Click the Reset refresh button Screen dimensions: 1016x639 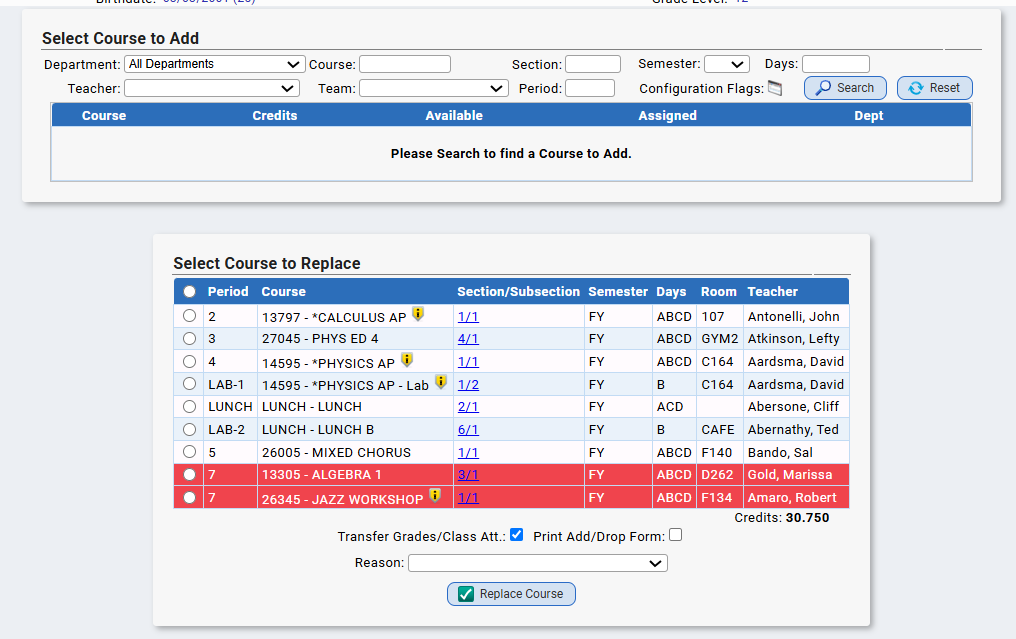pos(934,88)
